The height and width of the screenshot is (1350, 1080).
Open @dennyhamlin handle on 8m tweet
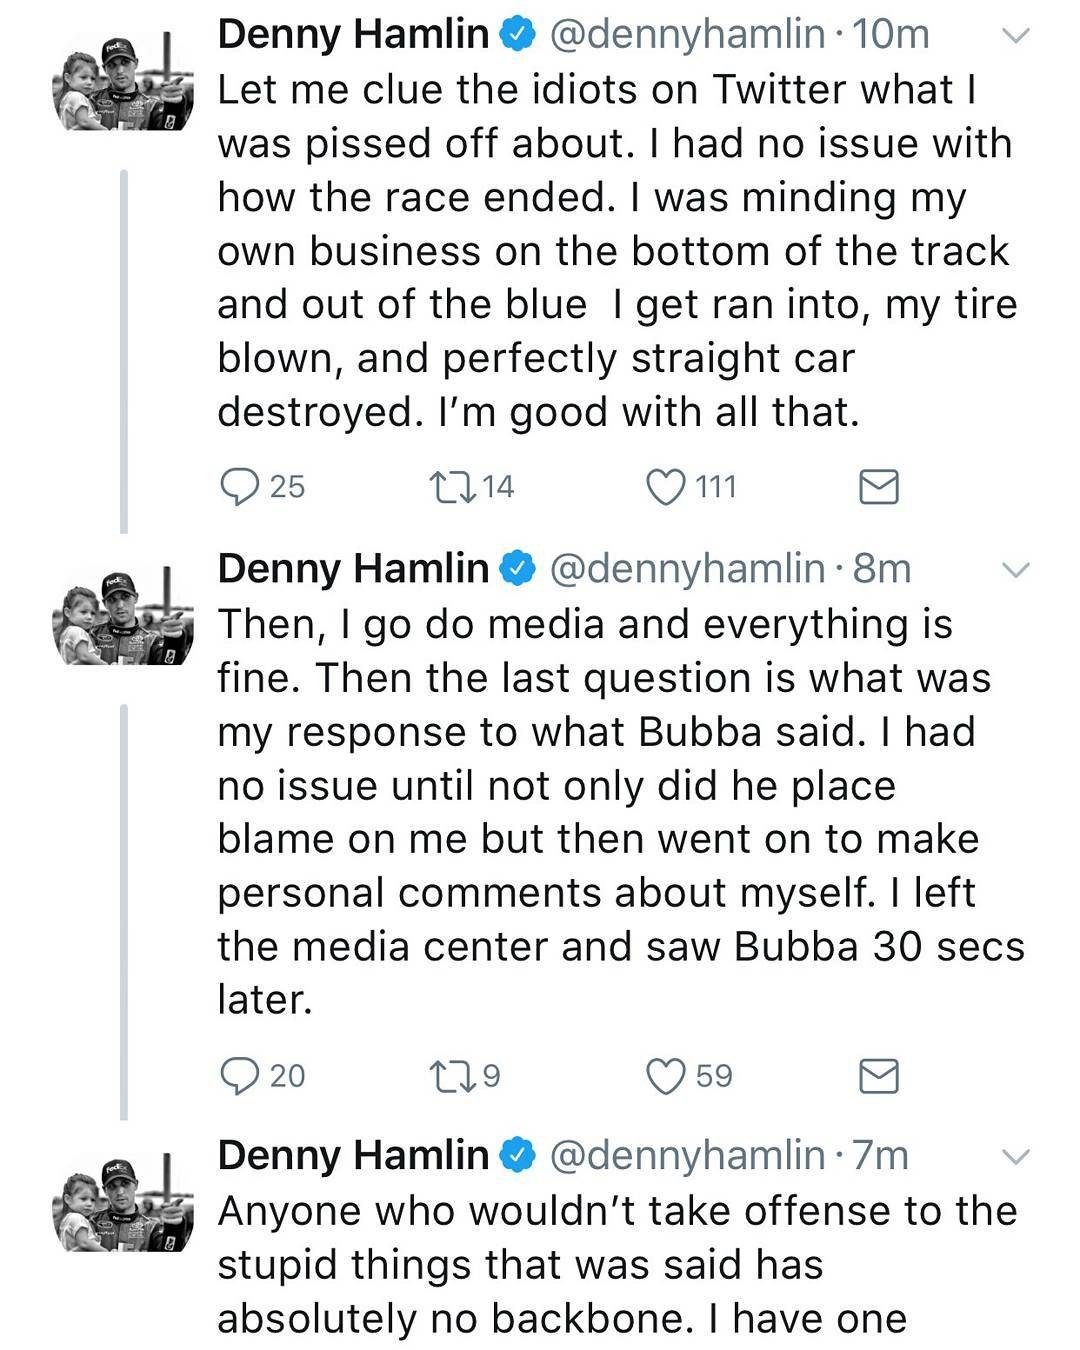pyautogui.click(x=687, y=569)
